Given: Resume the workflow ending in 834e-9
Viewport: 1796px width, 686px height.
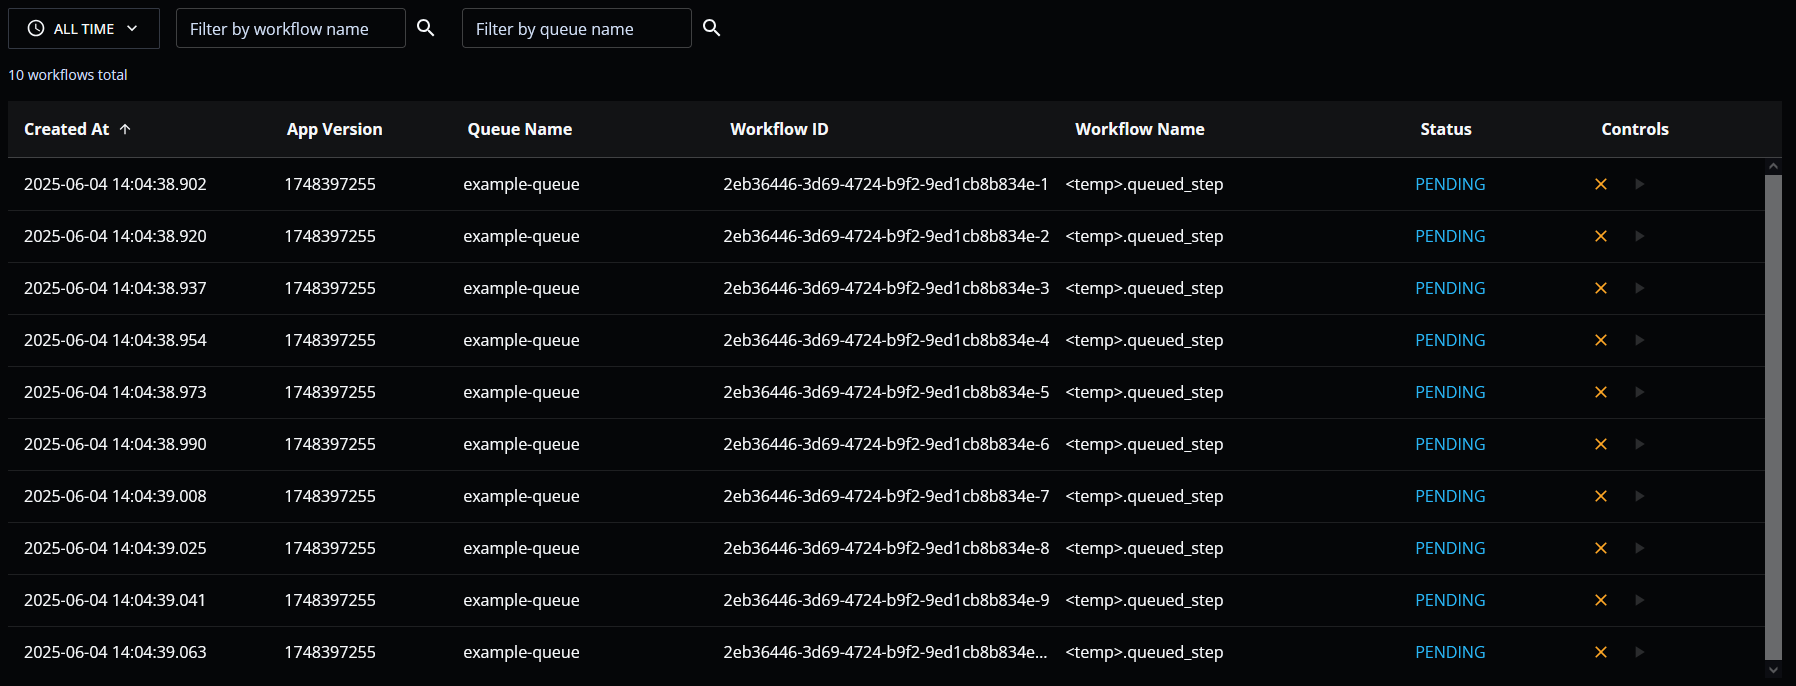Looking at the screenshot, I should pos(1639,600).
